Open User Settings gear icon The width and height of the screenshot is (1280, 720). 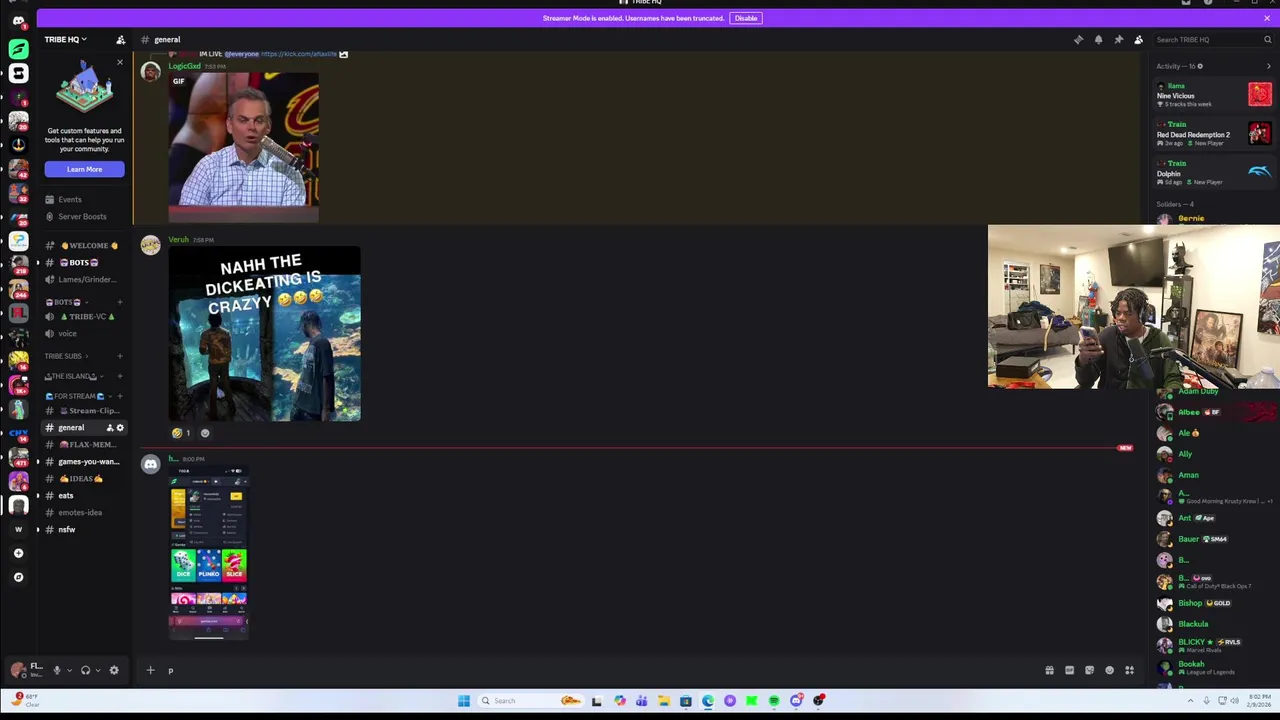click(114, 670)
